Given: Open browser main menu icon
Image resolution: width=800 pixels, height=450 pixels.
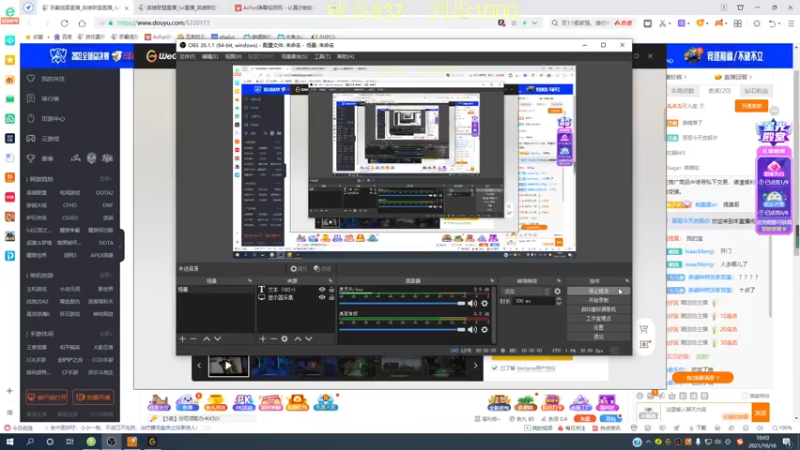Looking at the screenshot, I should (791, 23).
